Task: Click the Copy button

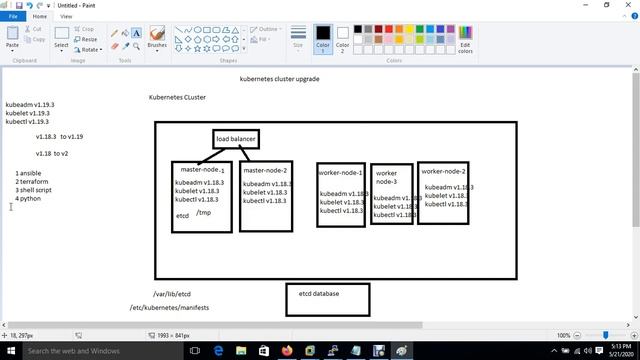Action: pos(34,39)
